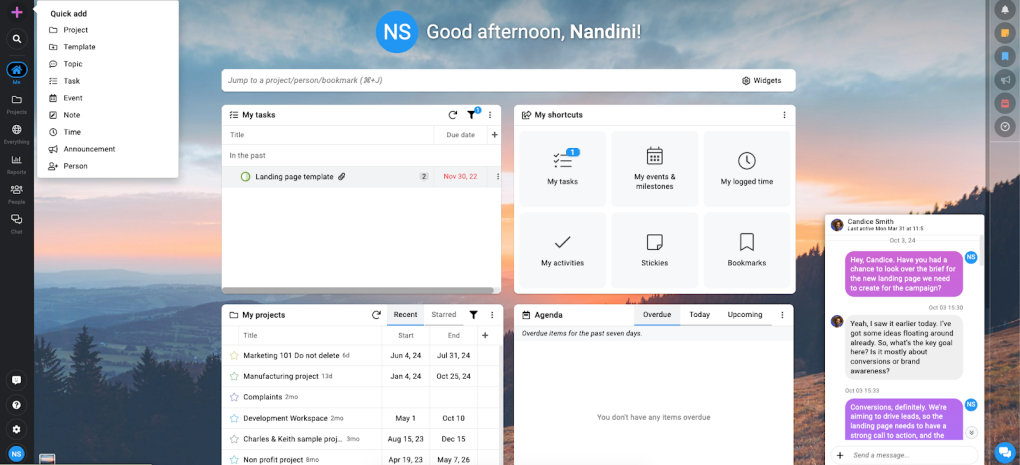This screenshot has width=1020, height=465.
Task: Switch to the Starred projects tab
Action: [x=444, y=315]
